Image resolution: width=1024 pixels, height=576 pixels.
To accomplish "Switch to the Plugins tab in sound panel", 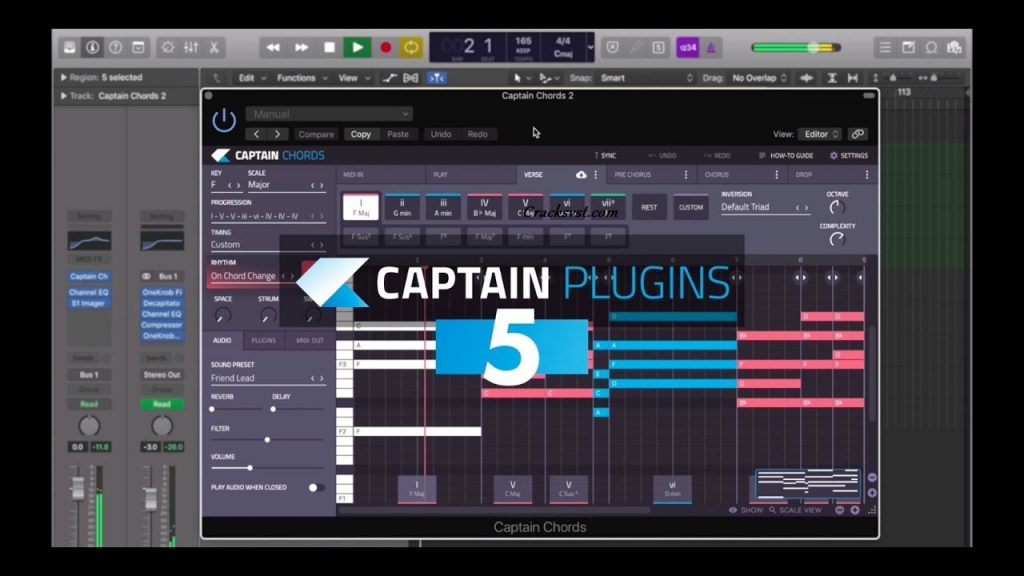I will pyautogui.click(x=263, y=340).
